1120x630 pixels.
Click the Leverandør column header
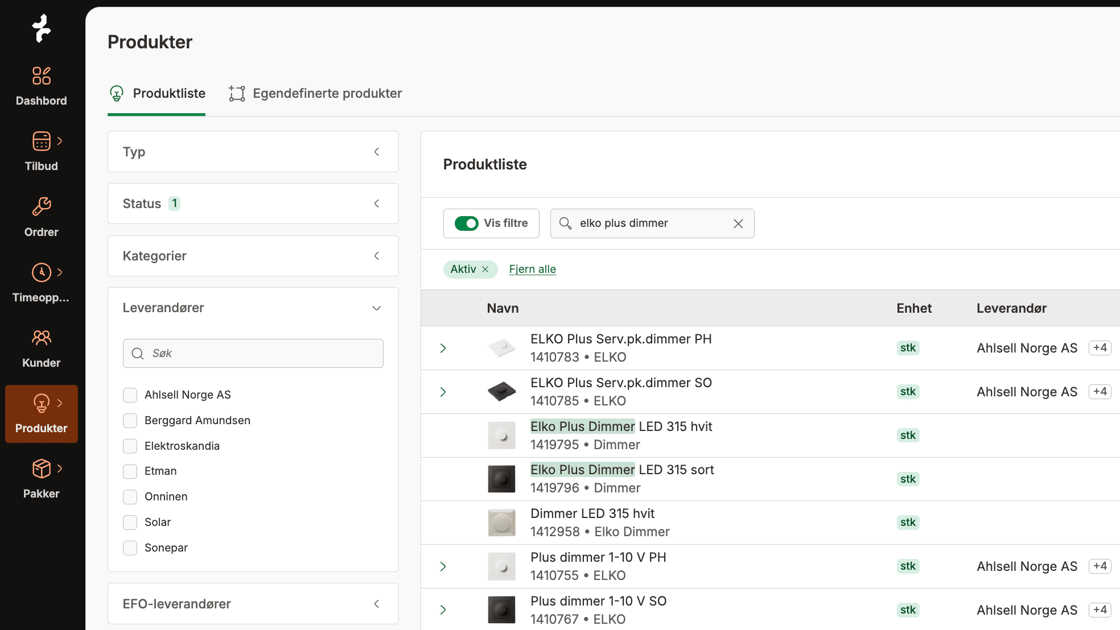1011,309
